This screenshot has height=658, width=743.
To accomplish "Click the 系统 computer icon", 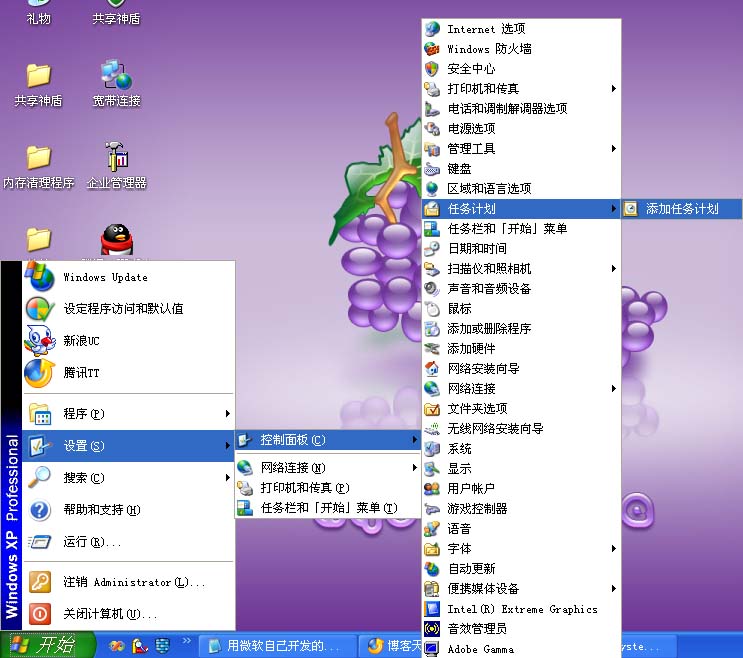I will (x=432, y=448).
